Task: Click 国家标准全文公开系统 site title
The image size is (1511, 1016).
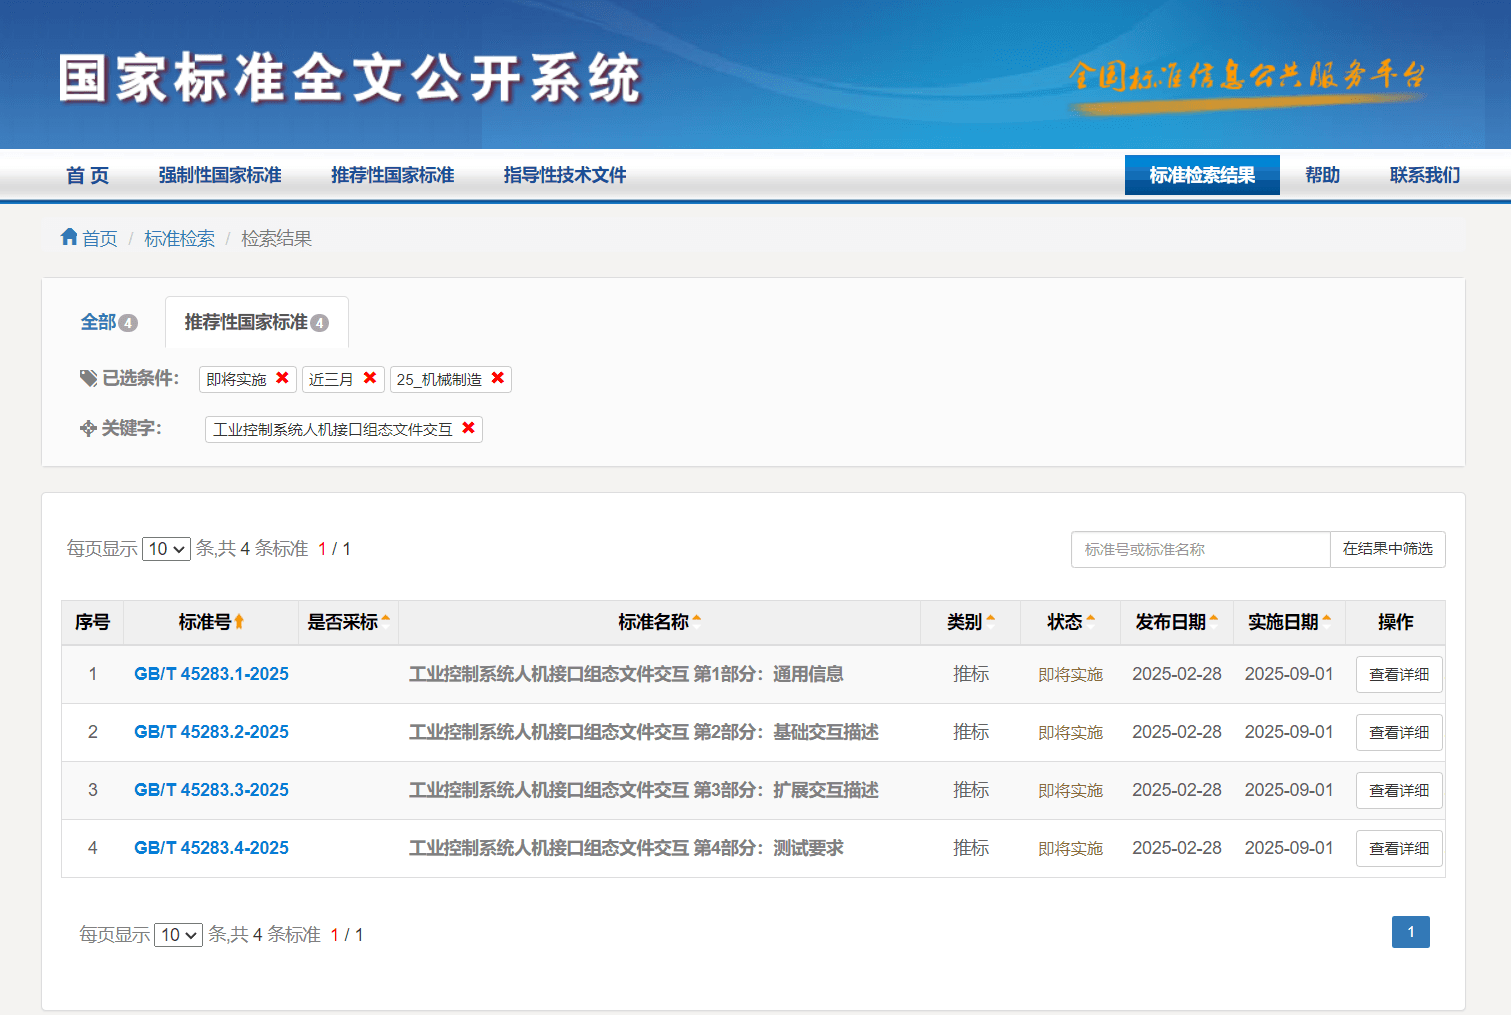Action: pos(350,79)
